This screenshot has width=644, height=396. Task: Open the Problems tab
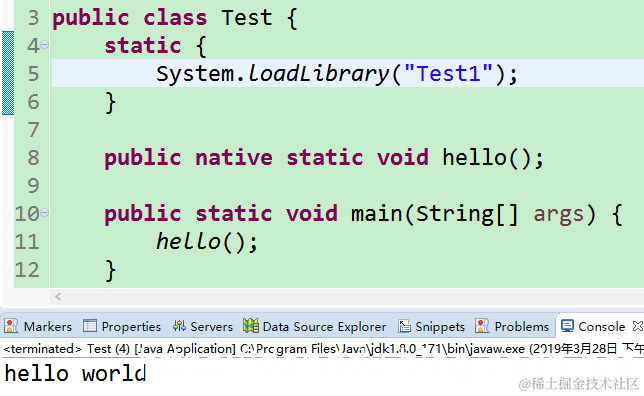(x=512, y=327)
